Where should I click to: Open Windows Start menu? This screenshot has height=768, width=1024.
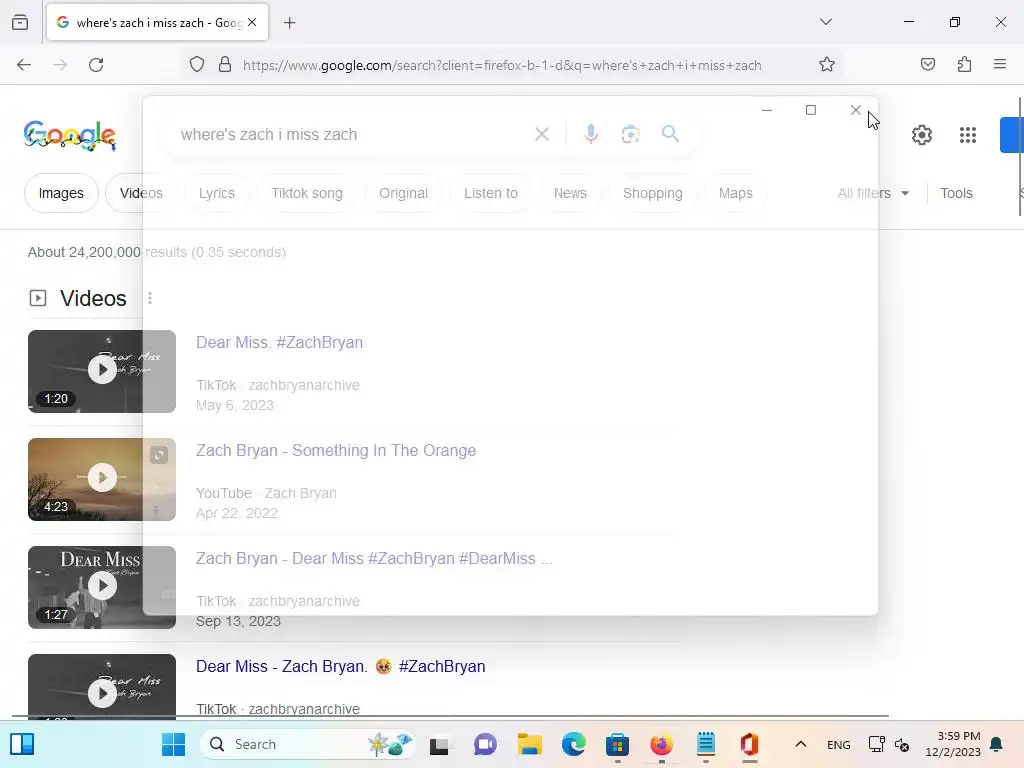pyautogui.click(x=173, y=744)
